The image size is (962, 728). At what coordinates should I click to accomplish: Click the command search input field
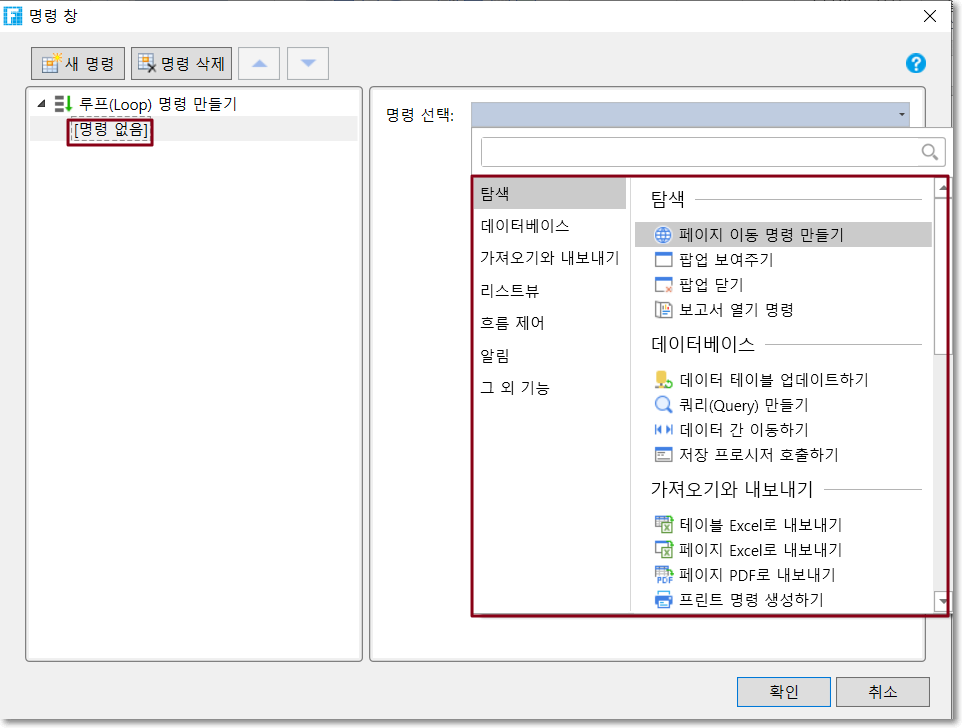(700, 152)
